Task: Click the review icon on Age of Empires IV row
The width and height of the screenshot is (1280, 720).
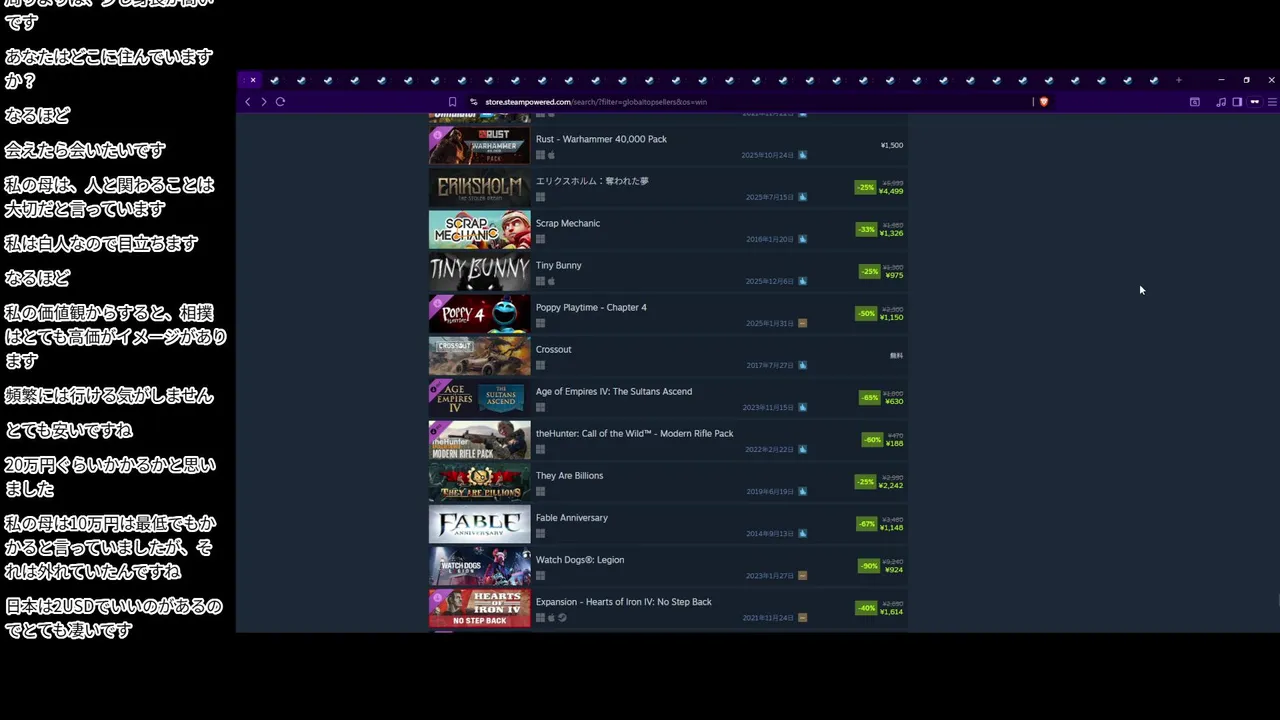Action: (802, 407)
